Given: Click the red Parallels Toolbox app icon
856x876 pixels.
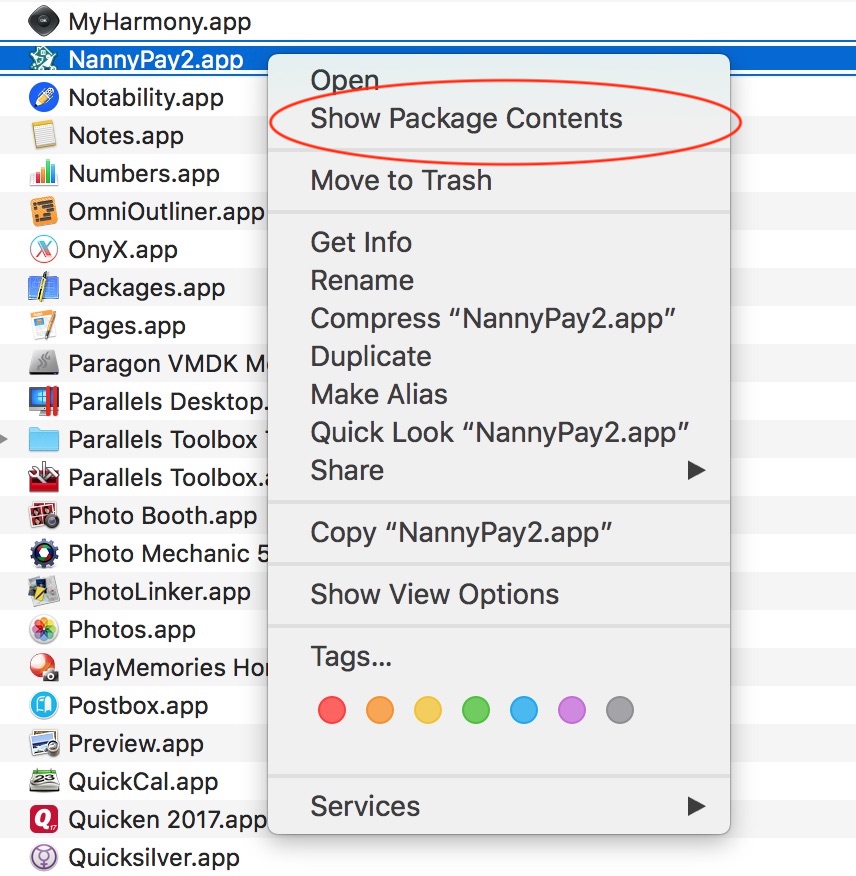Looking at the screenshot, I should [x=44, y=477].
